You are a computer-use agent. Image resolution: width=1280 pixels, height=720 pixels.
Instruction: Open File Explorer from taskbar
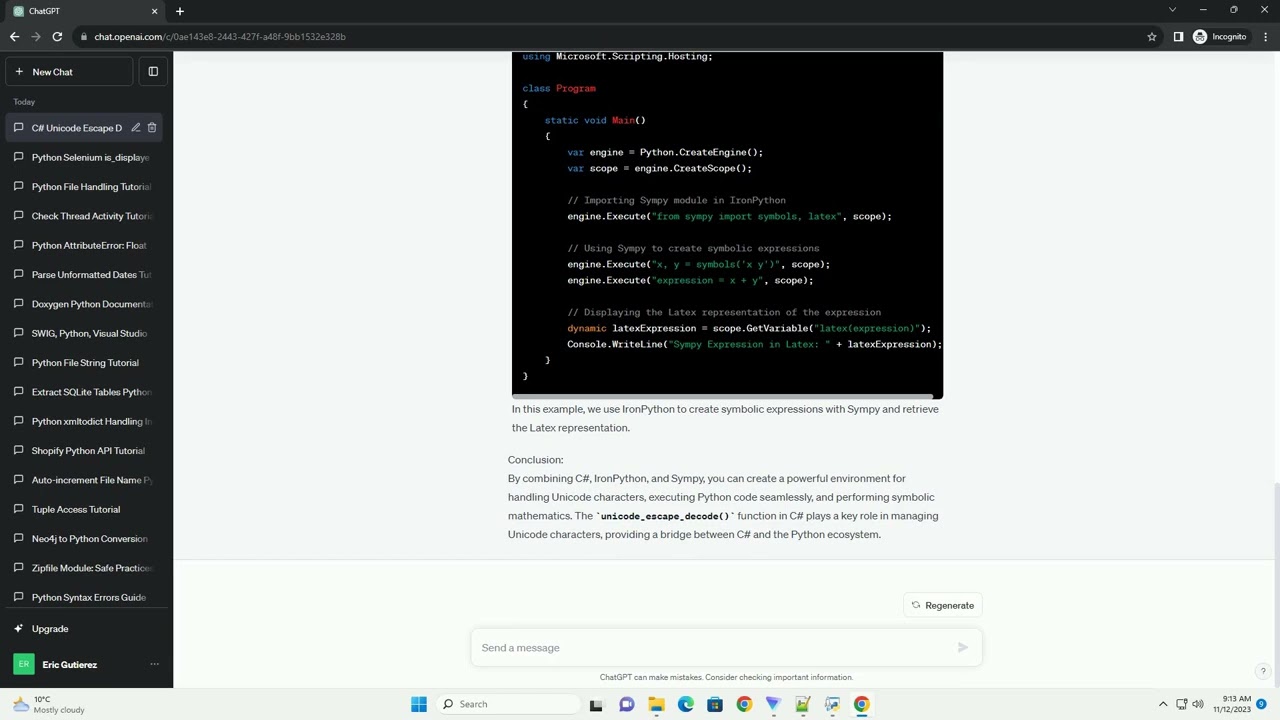[656, 704]
